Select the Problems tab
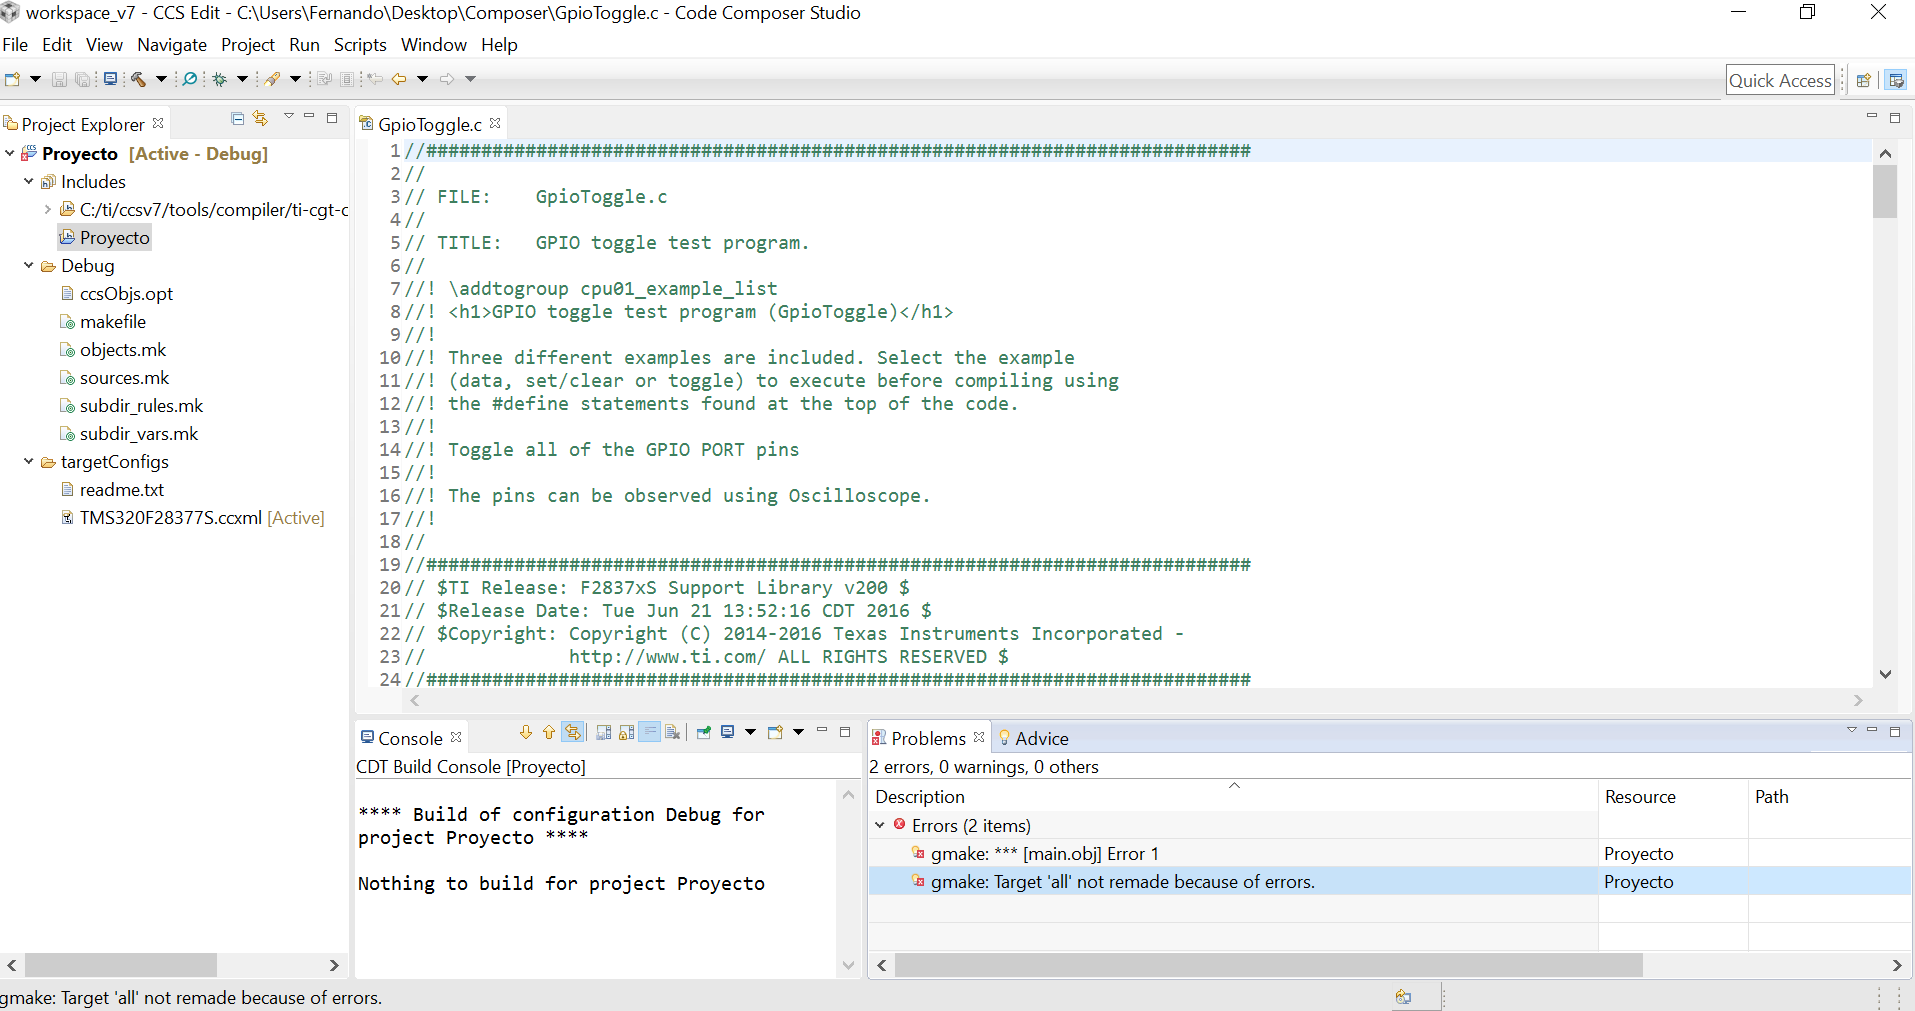 click(x=927, y=738)
